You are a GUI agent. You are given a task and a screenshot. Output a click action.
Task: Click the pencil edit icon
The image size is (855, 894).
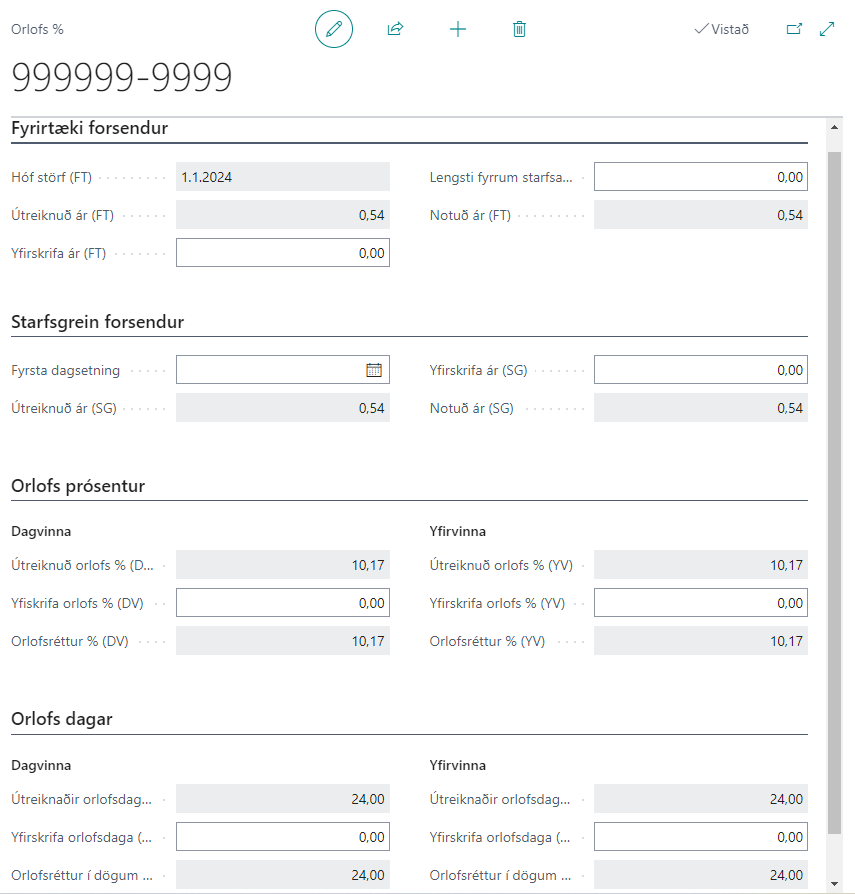pos(334,29)
